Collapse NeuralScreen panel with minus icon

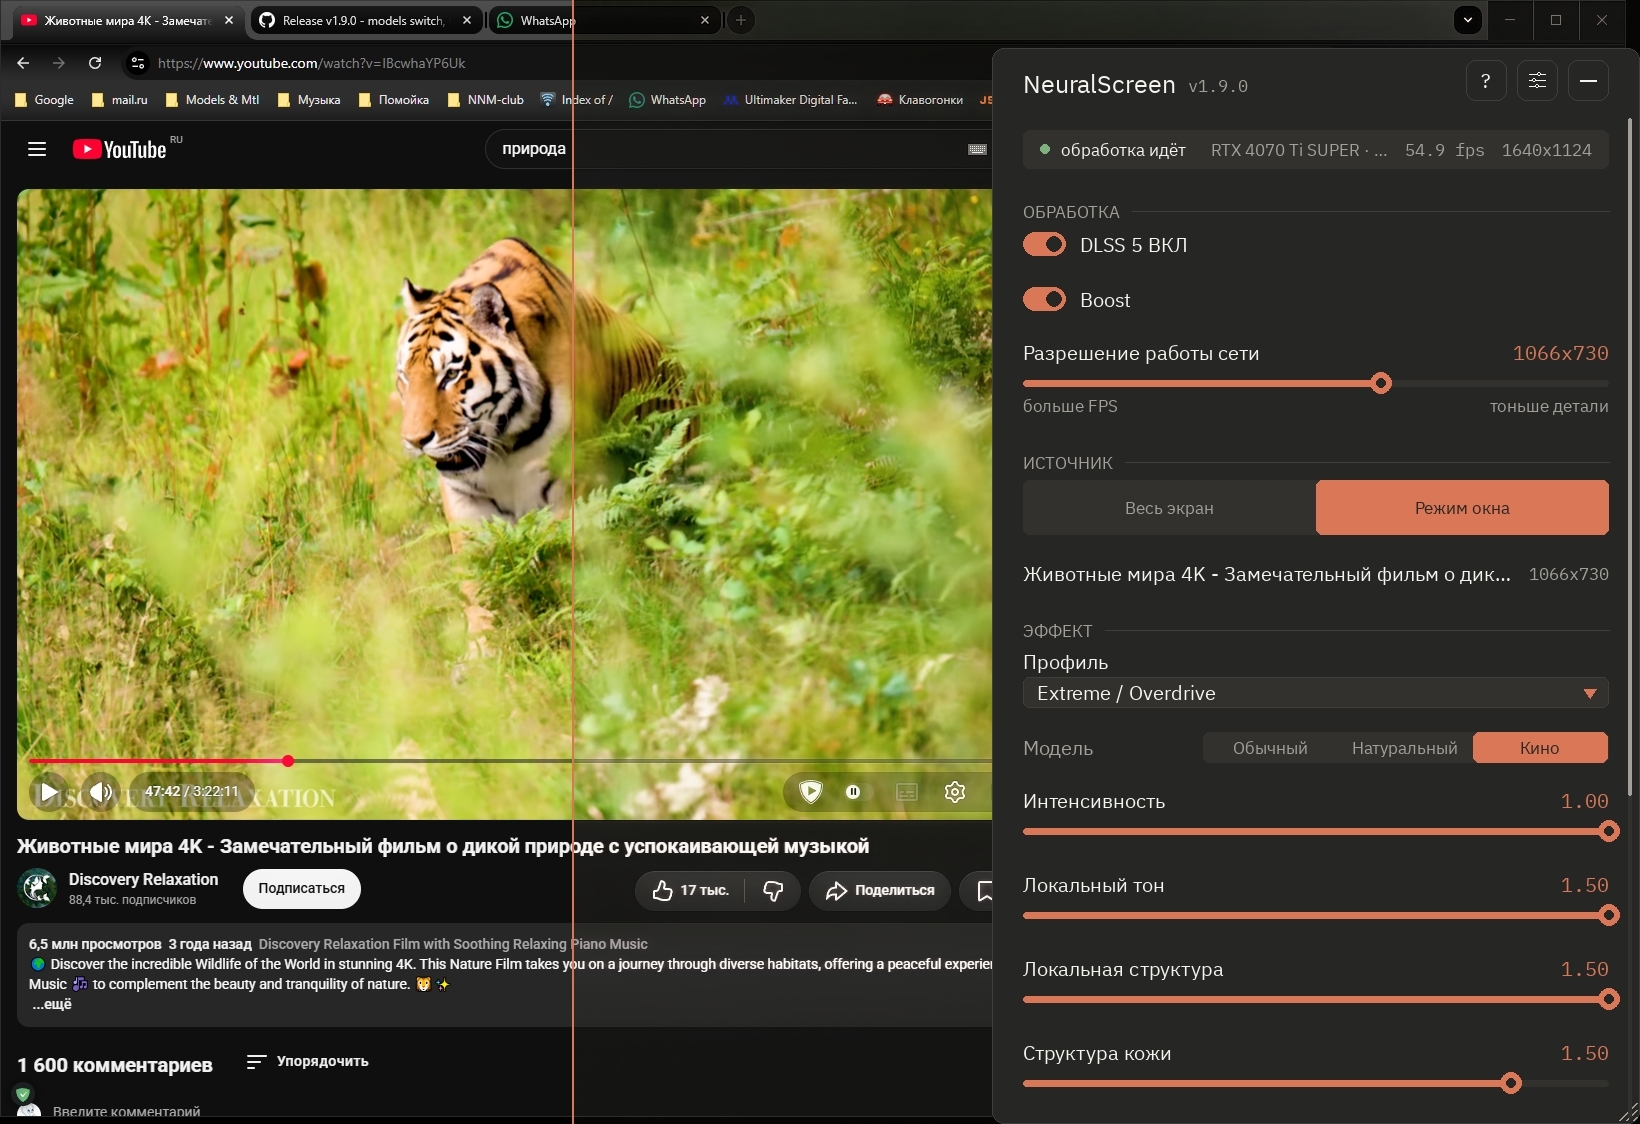(1588, 81)
